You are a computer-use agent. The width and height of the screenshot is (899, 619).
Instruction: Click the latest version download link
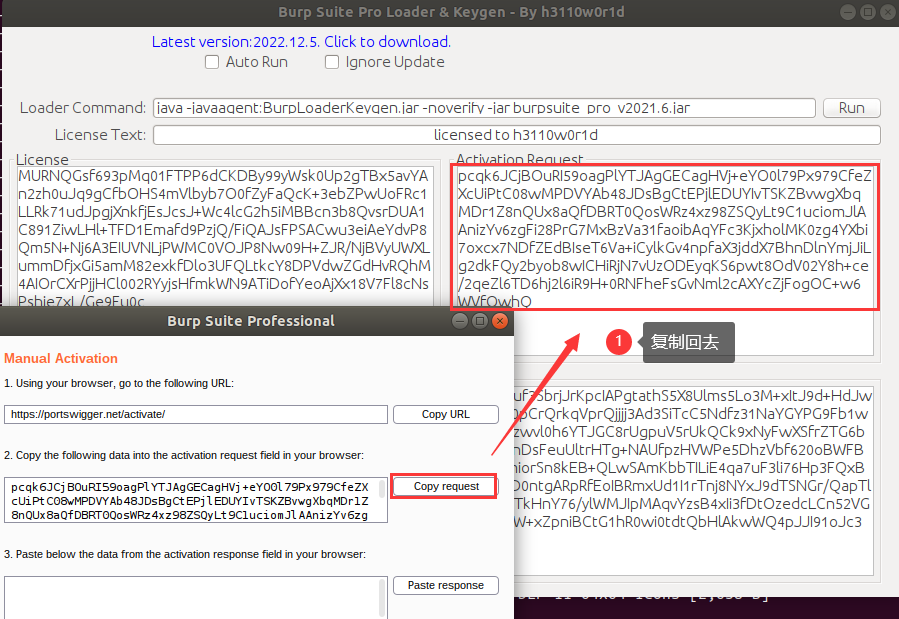pos(301,42)
